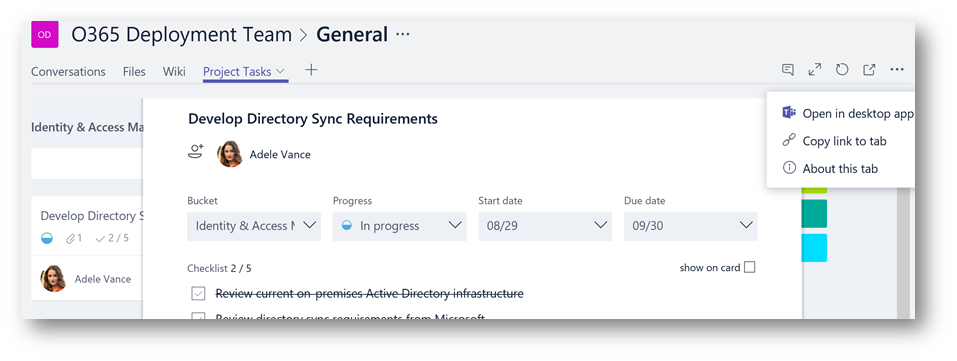Viewport: 957px width, 361px height.
Task: Add a new tab with plus icon
Action: point(311,70)
